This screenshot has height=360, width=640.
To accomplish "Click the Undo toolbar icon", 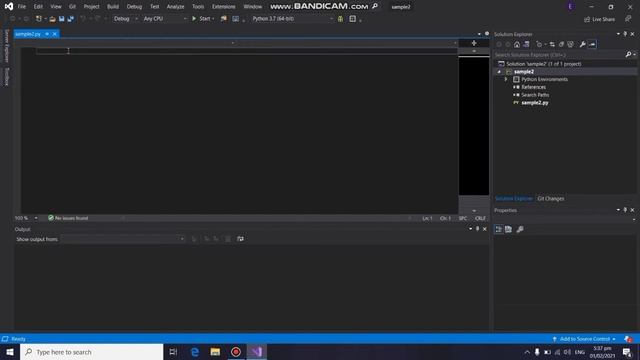I will coord(83,19).
